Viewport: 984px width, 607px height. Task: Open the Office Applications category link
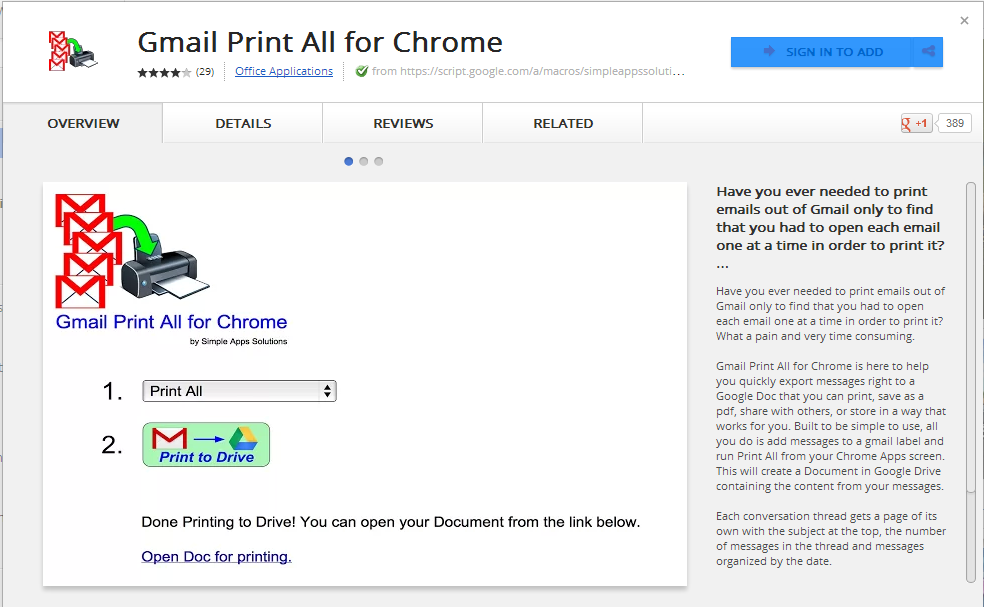pos(284,72)
